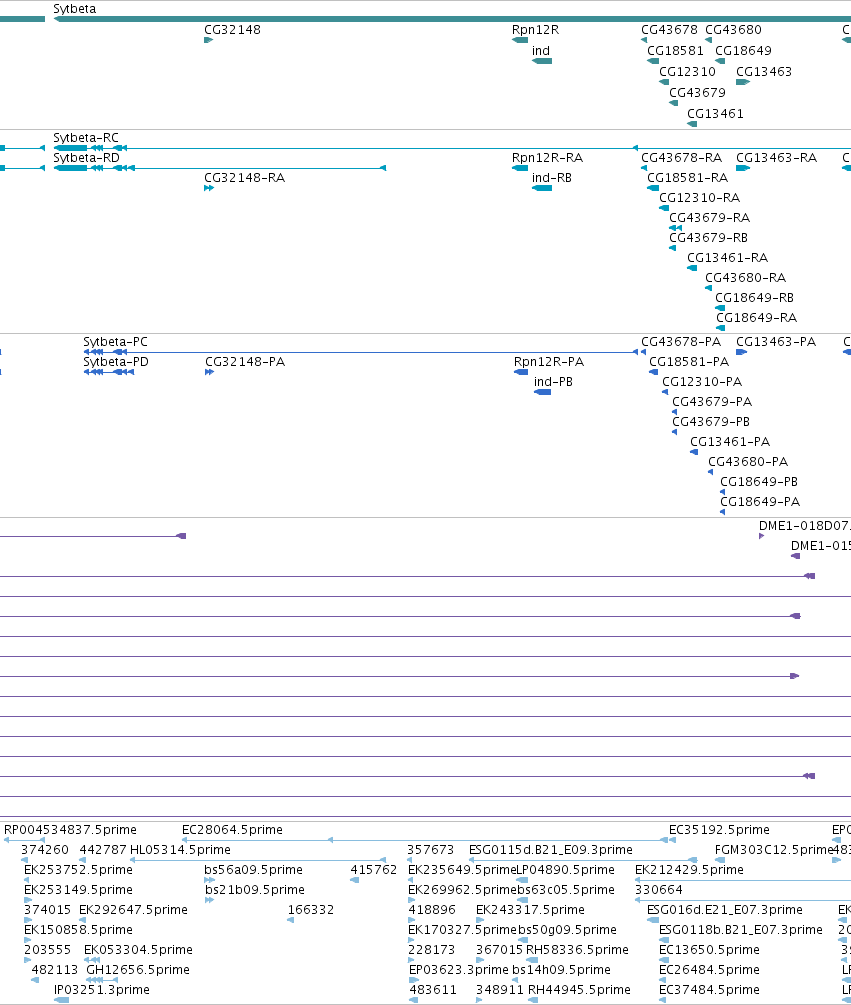Click the CG43680-RA transcript label
This screenshot has height=1005, width=851.
click(745, 278)
